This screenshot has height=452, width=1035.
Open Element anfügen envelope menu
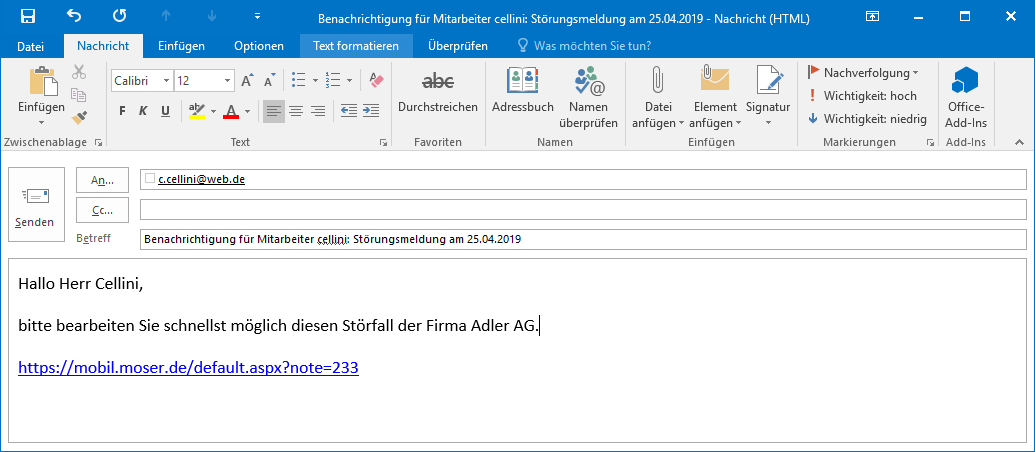click(715, 97)
